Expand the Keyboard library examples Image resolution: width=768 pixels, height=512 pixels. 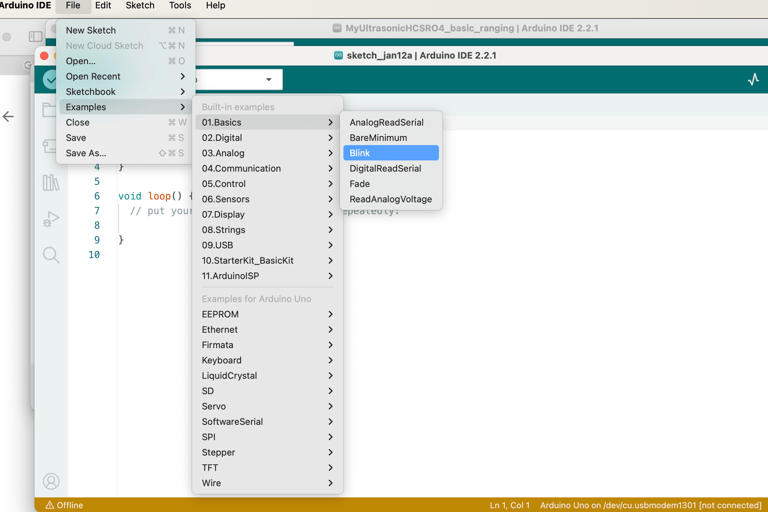coord(267,360)
